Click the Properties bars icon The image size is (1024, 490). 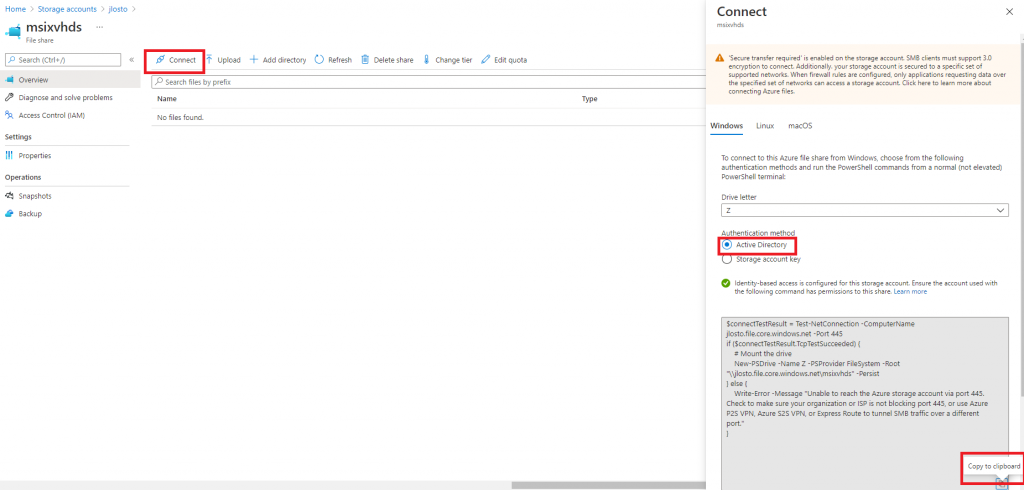(x=9, y=155)
